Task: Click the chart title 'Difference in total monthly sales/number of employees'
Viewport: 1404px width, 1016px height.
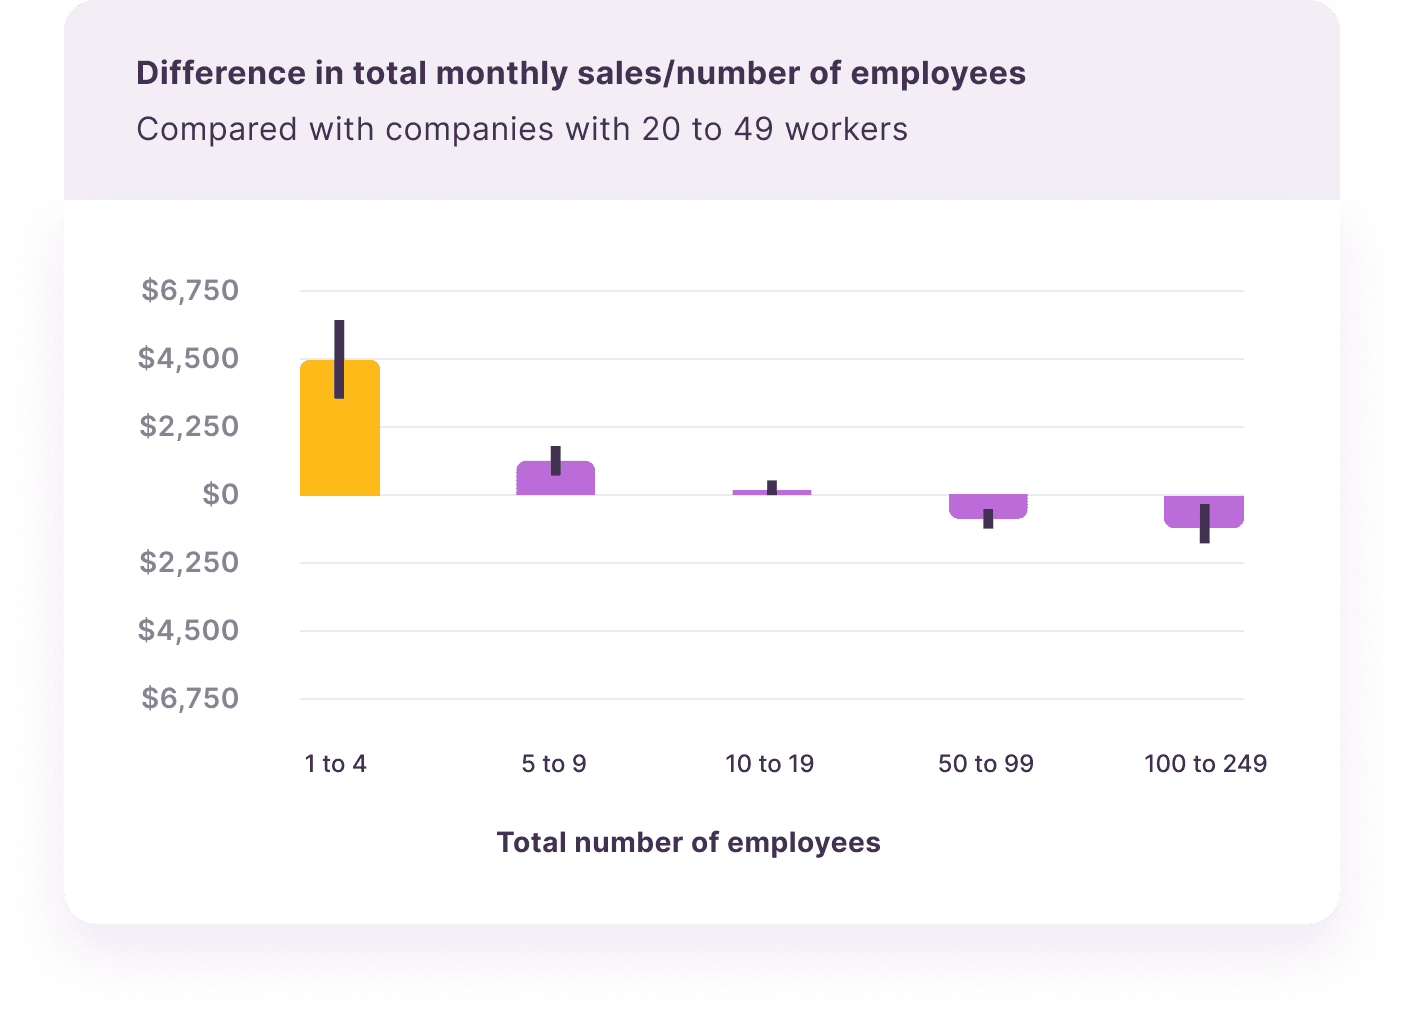Action: [x=581, y=73]
